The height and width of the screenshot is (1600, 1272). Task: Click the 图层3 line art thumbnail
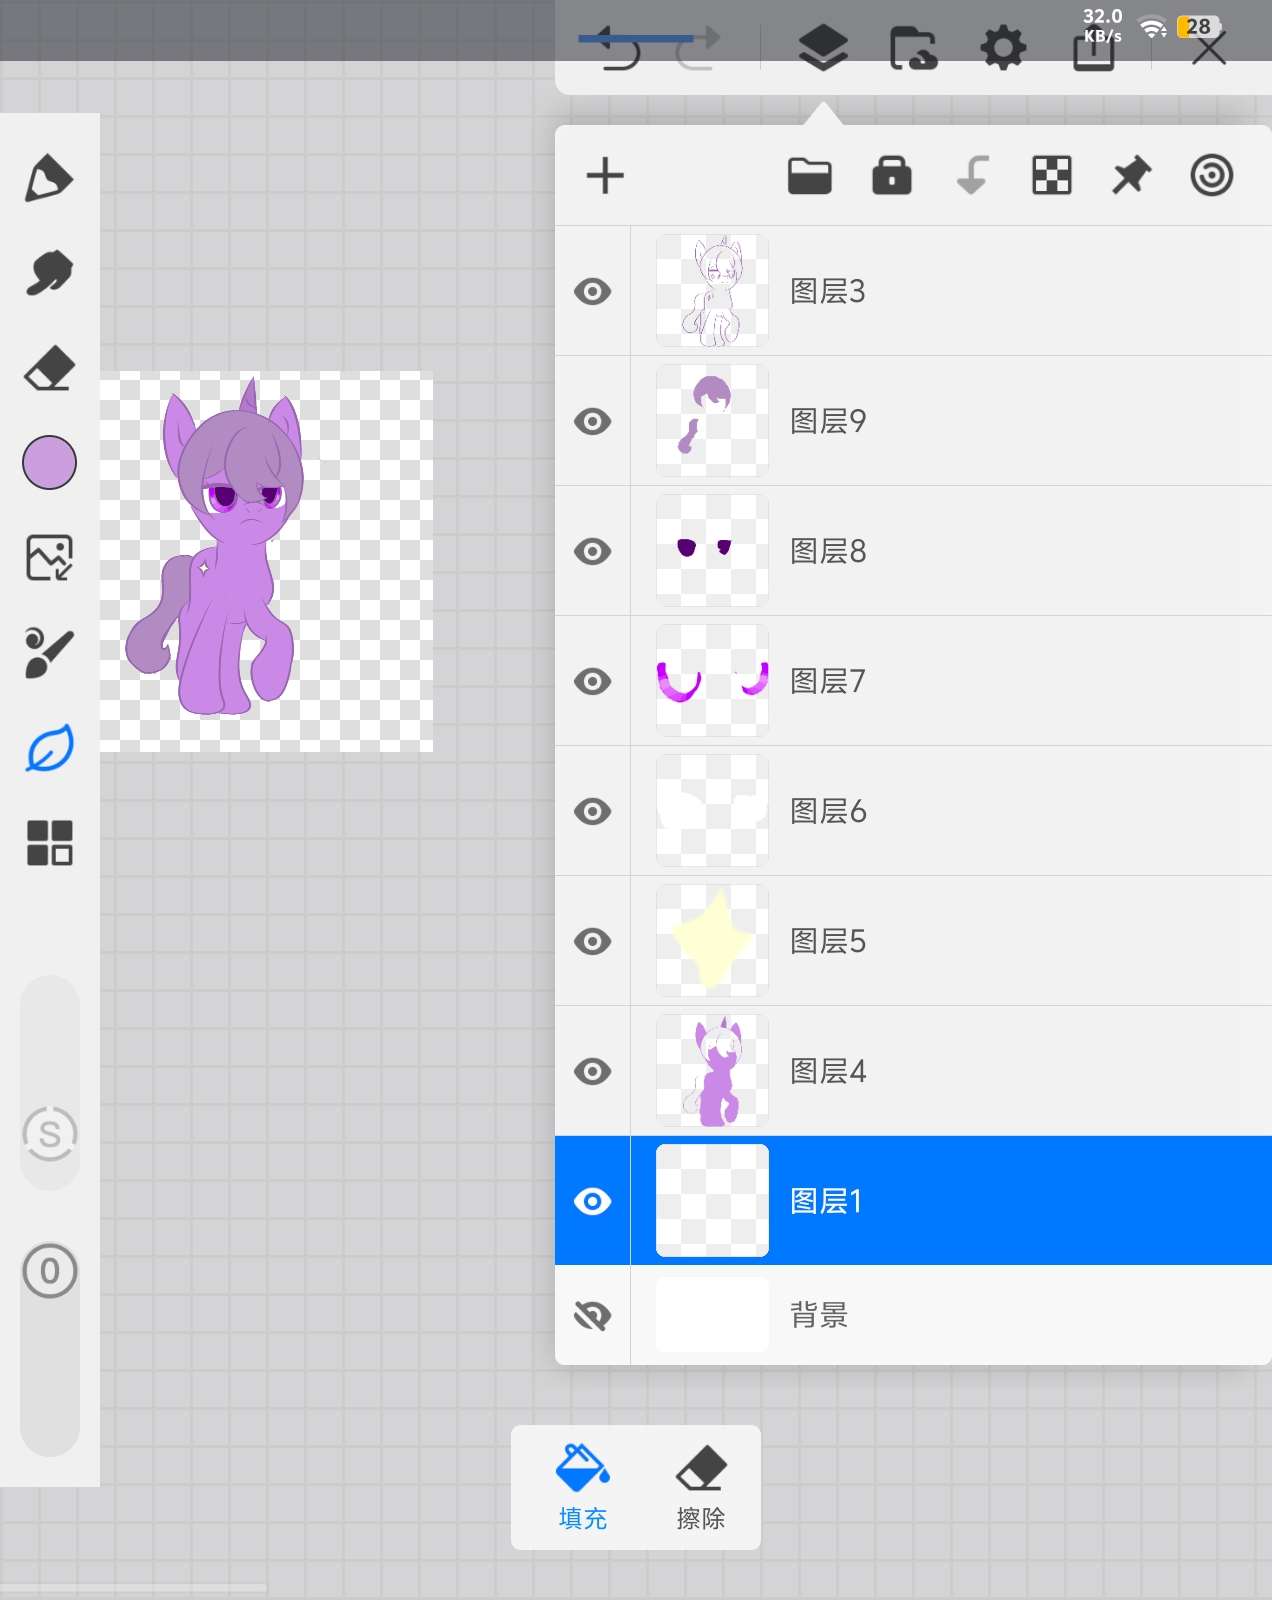[x=712, y=291]
